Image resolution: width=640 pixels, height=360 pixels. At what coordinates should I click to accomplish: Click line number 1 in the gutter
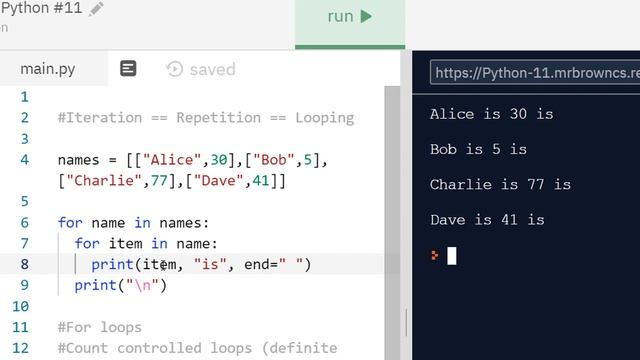[24, 97]
